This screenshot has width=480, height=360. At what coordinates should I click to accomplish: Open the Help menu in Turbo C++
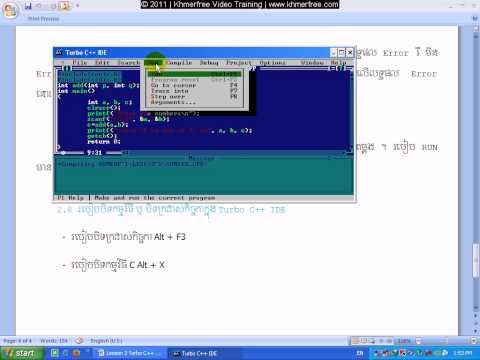point(338,63)
